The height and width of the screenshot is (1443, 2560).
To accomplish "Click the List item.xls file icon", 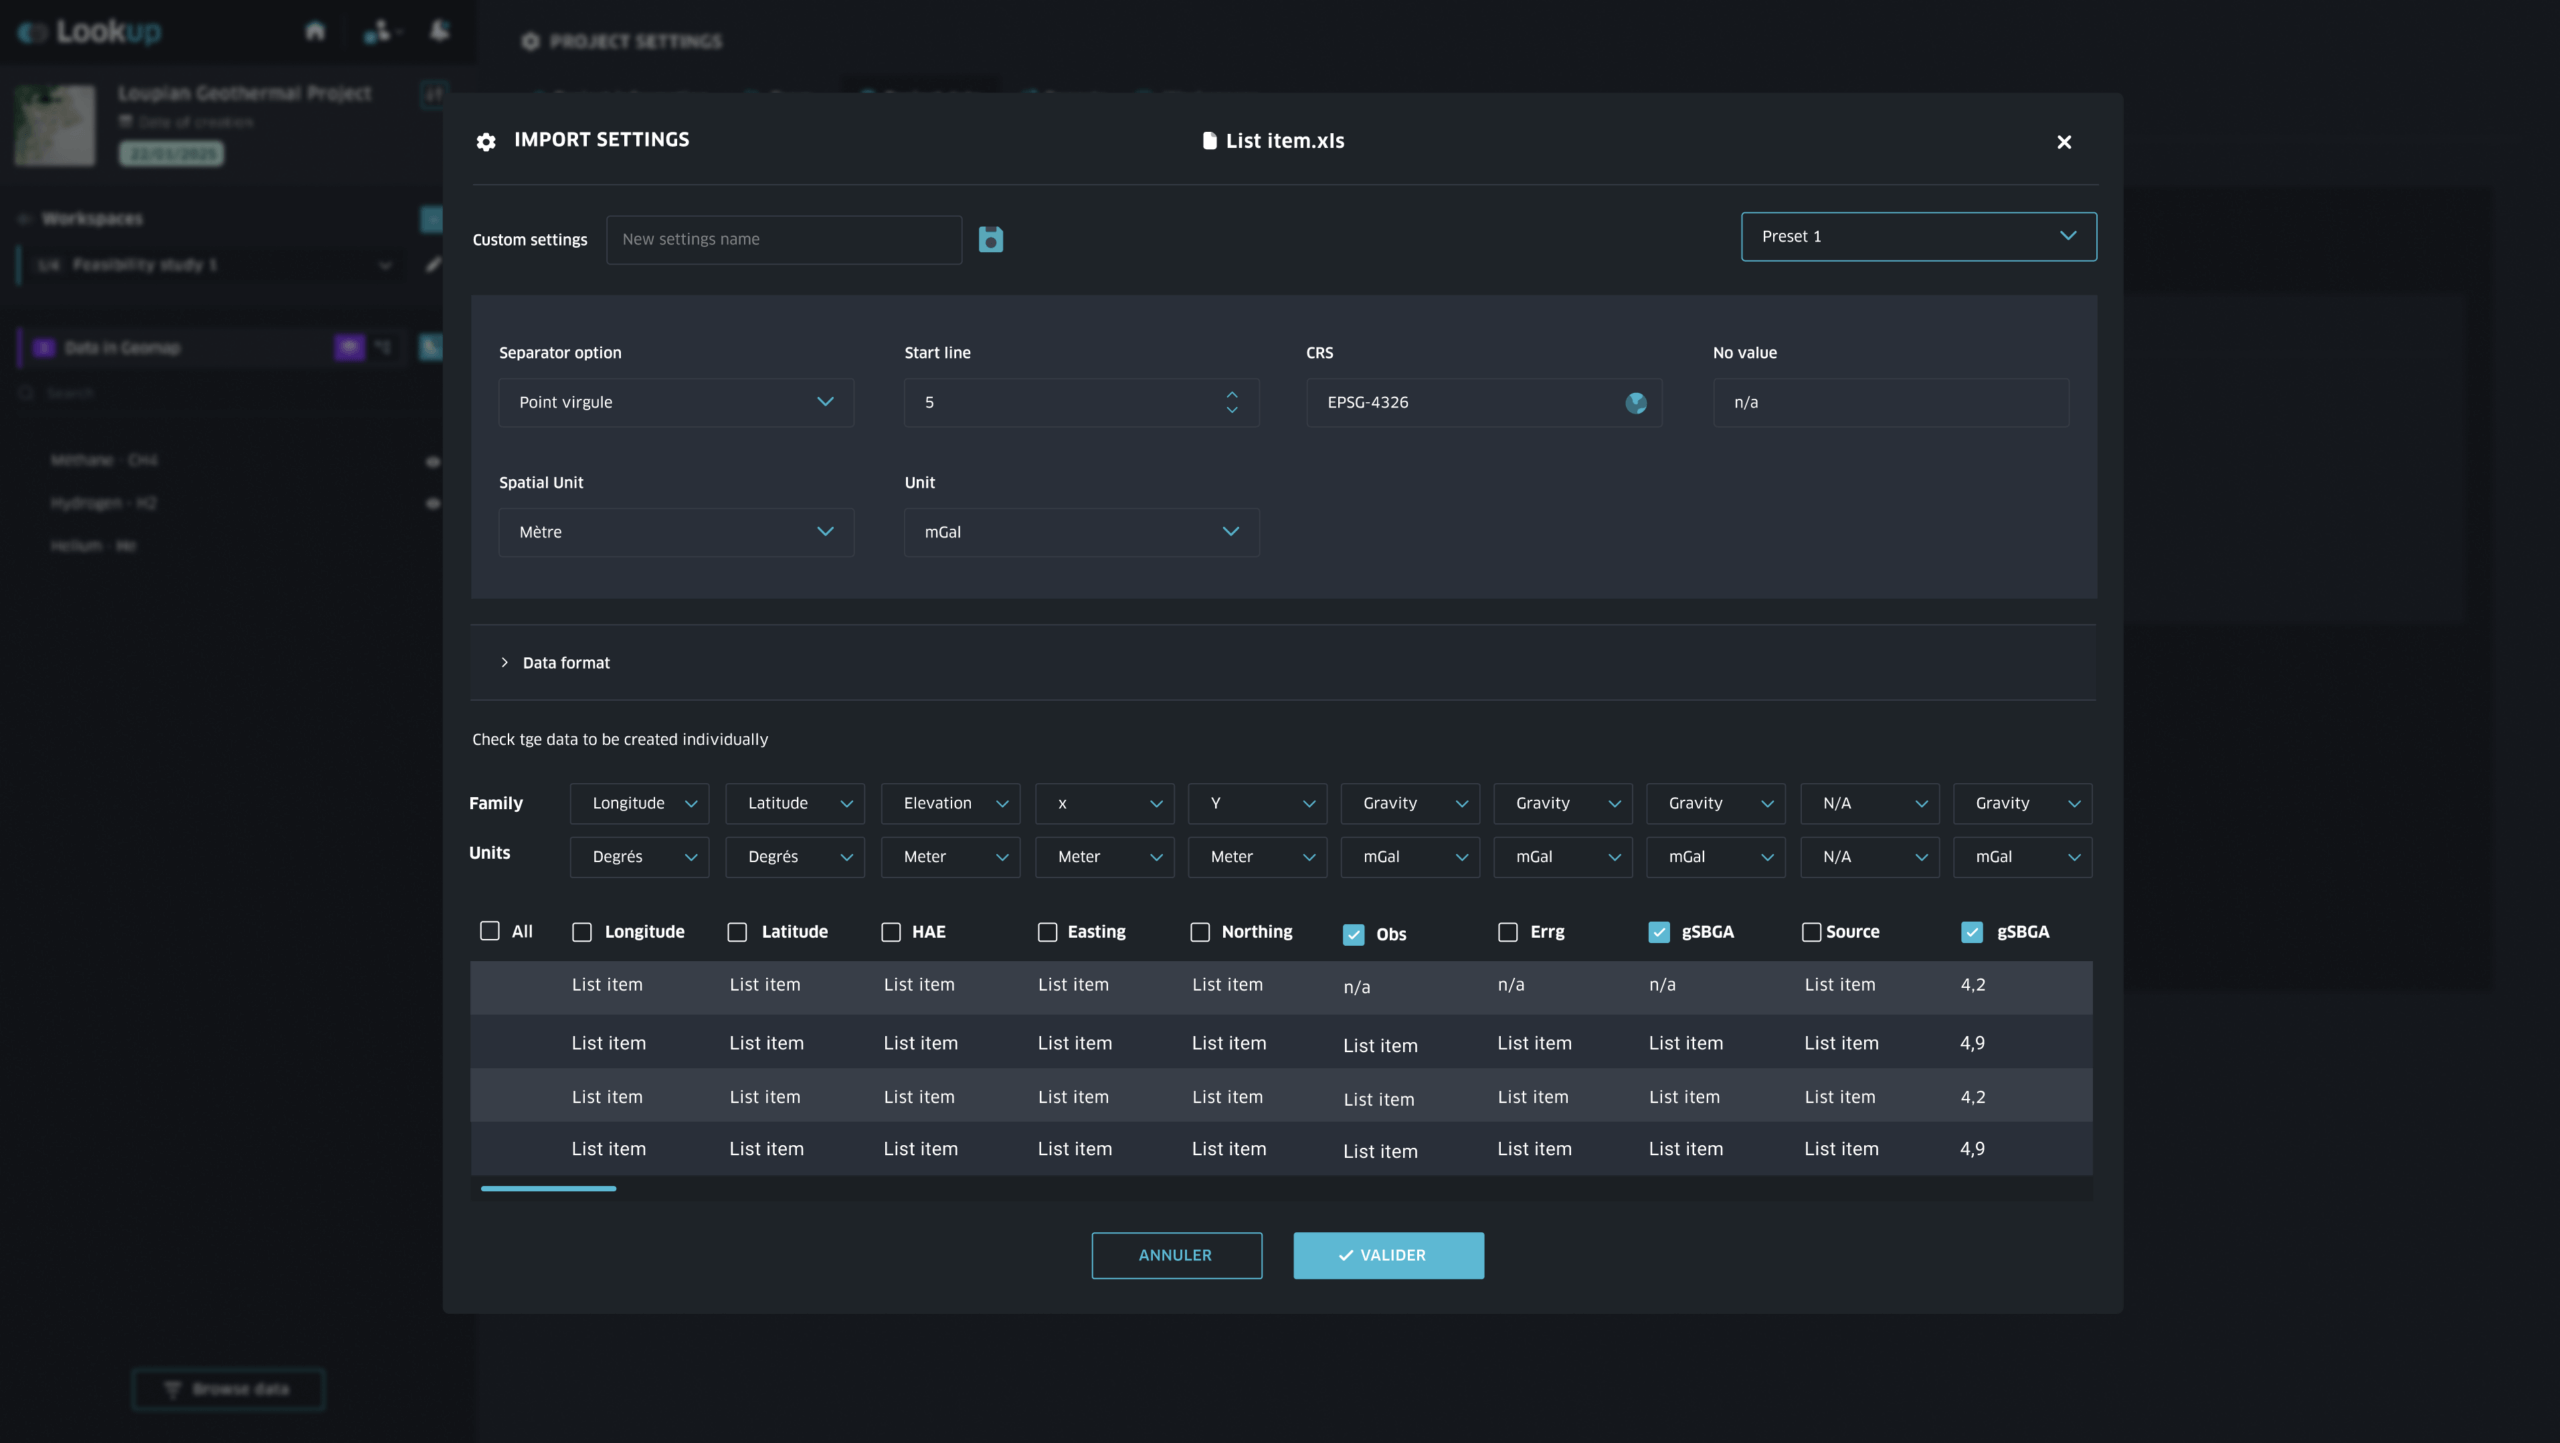I will [1209, 141].
